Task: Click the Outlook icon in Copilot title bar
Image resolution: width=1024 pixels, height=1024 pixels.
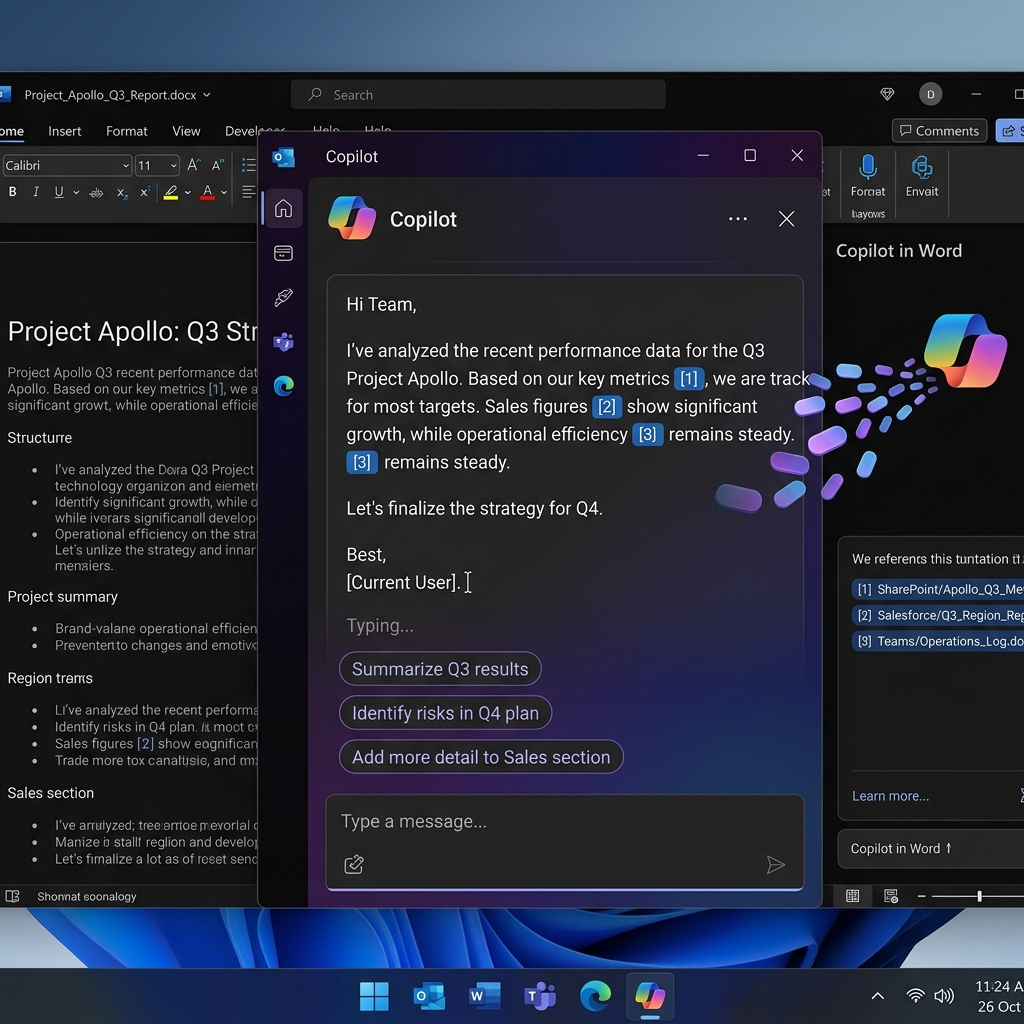Action: pos(283,157)
